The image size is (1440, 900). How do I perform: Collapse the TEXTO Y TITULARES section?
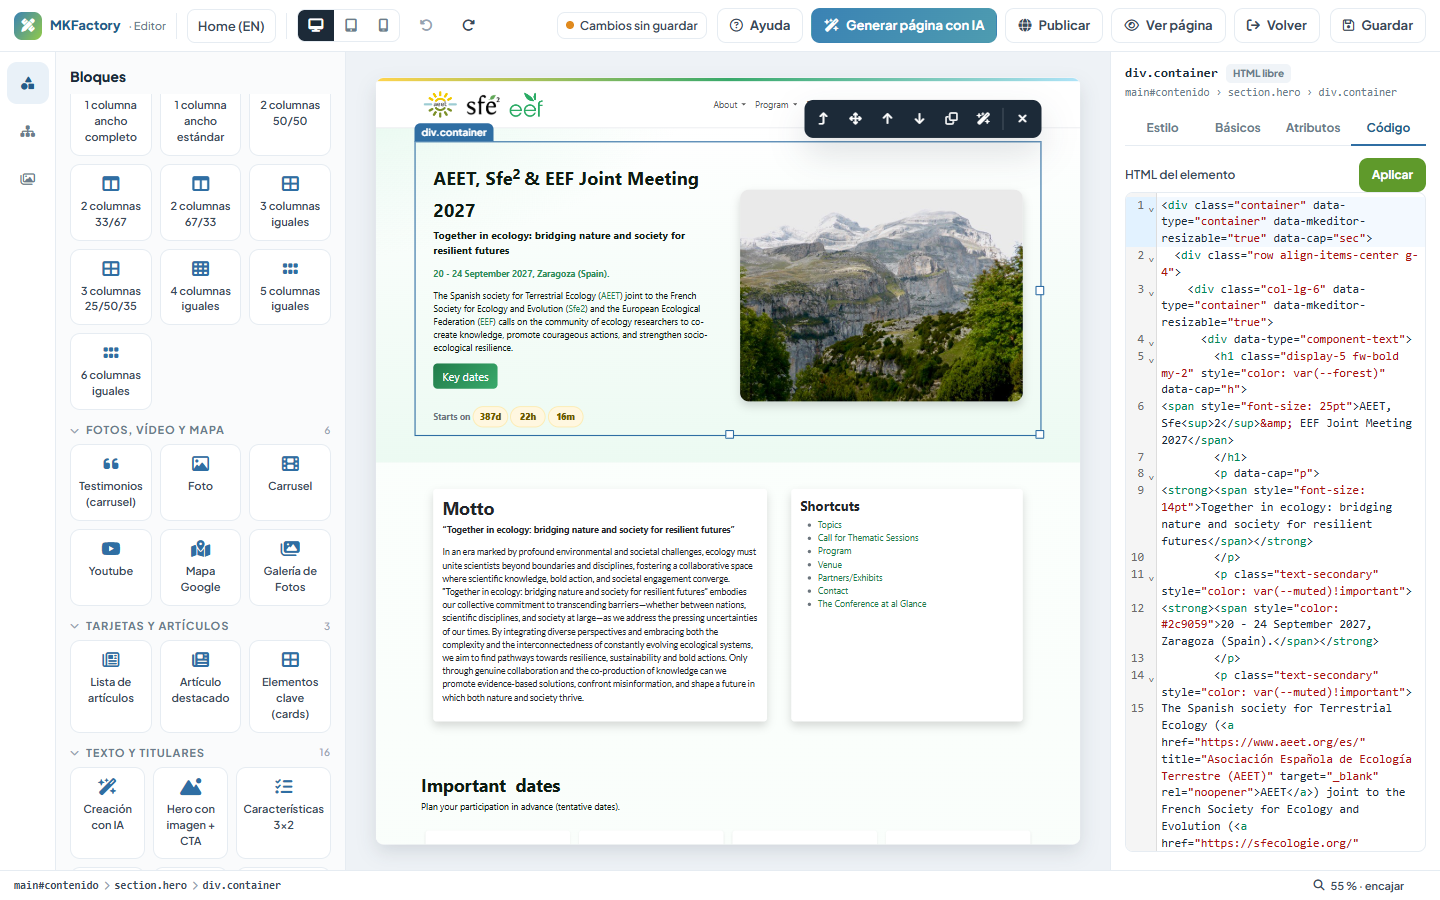75,753
